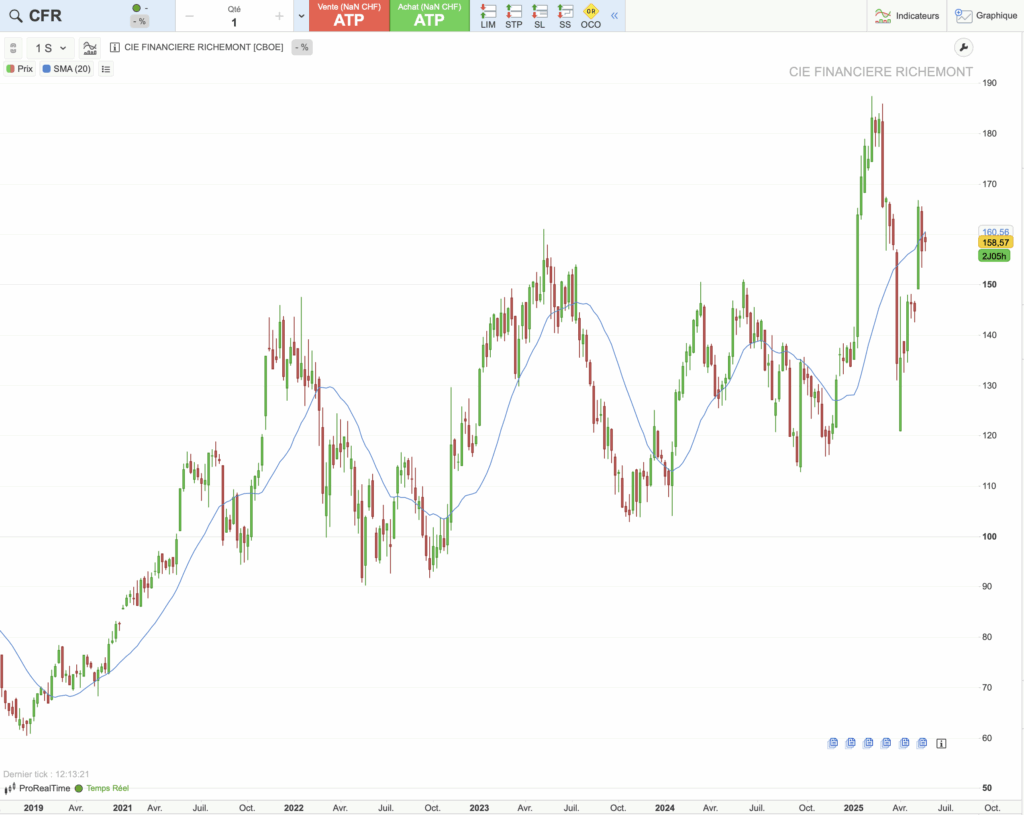Open the indicator list icon
Viewport: 1024px width, 815px height.
(106, 69)
